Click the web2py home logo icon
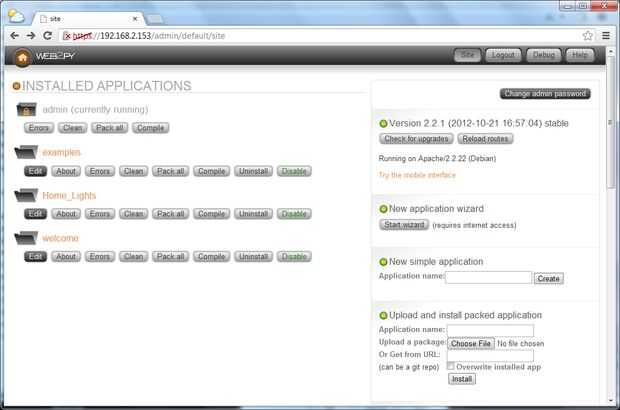The image size is (620, 410). (x=23, y=58)
